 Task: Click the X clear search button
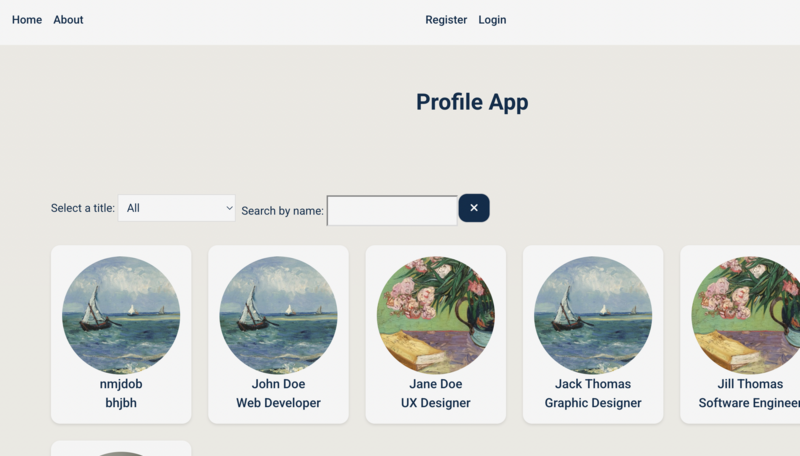coord(474,208)
